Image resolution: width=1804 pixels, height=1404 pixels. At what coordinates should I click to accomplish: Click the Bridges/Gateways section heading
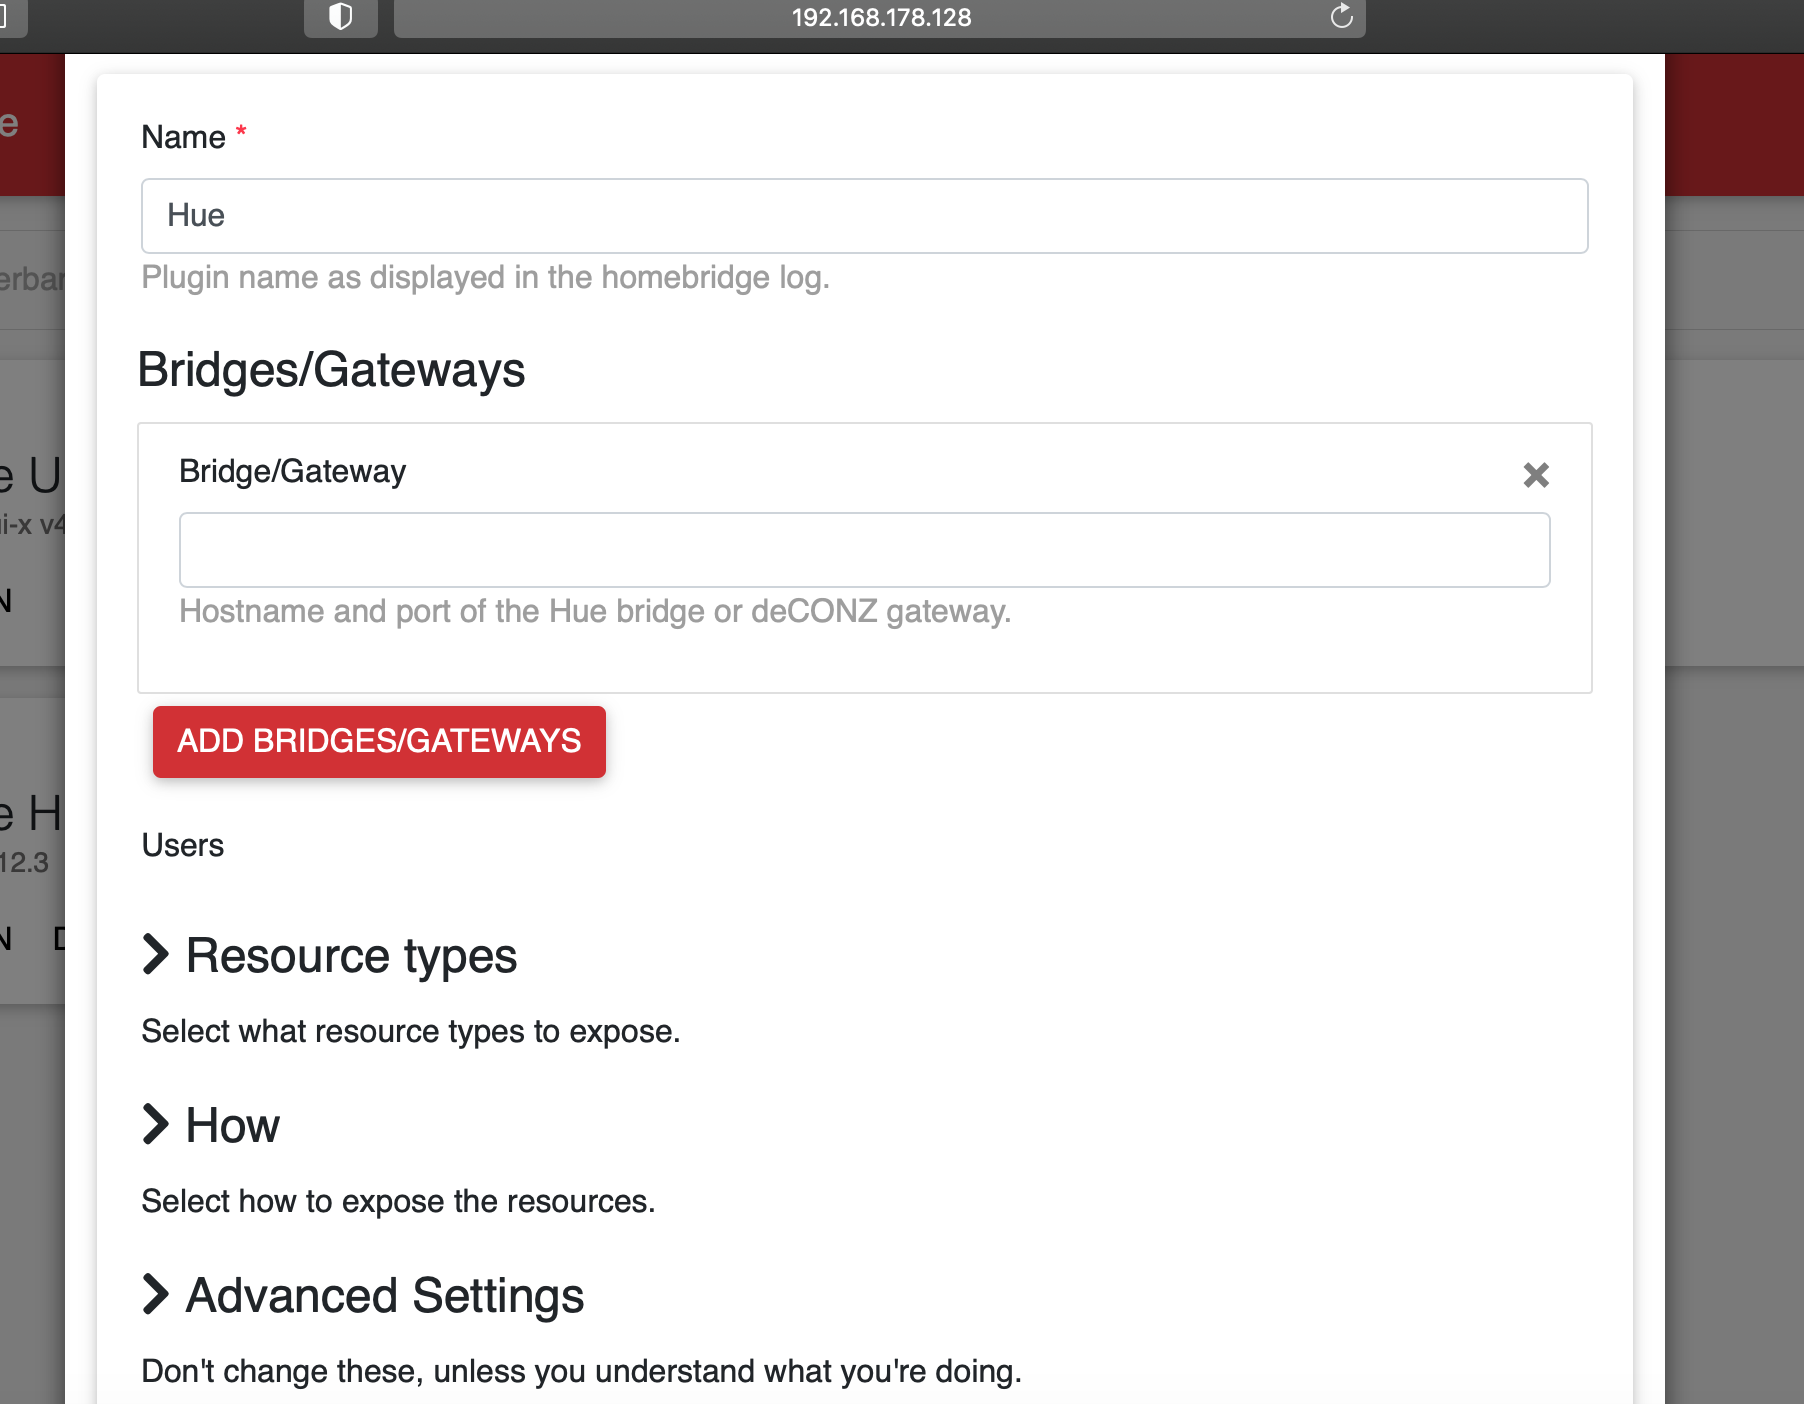tap(331, 370)
